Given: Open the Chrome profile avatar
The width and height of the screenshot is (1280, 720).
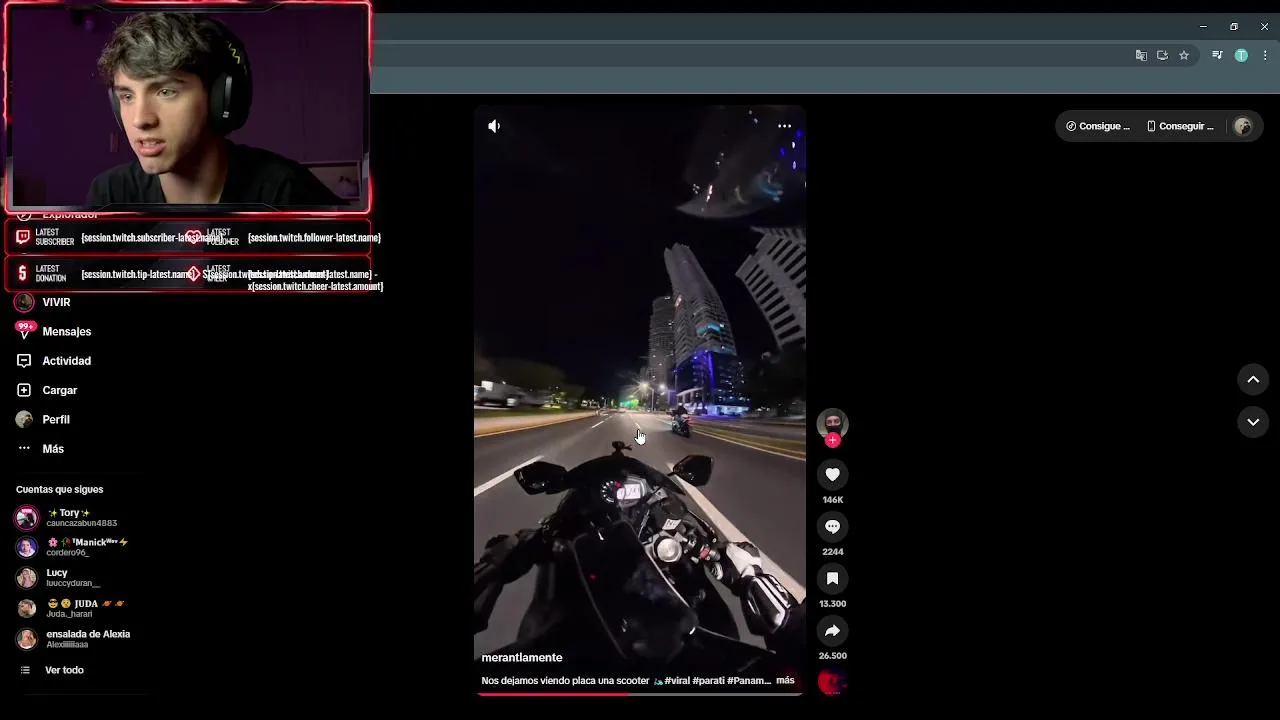Looking at the screenshot, I should pyautogui.click(x=1241, y=56).
